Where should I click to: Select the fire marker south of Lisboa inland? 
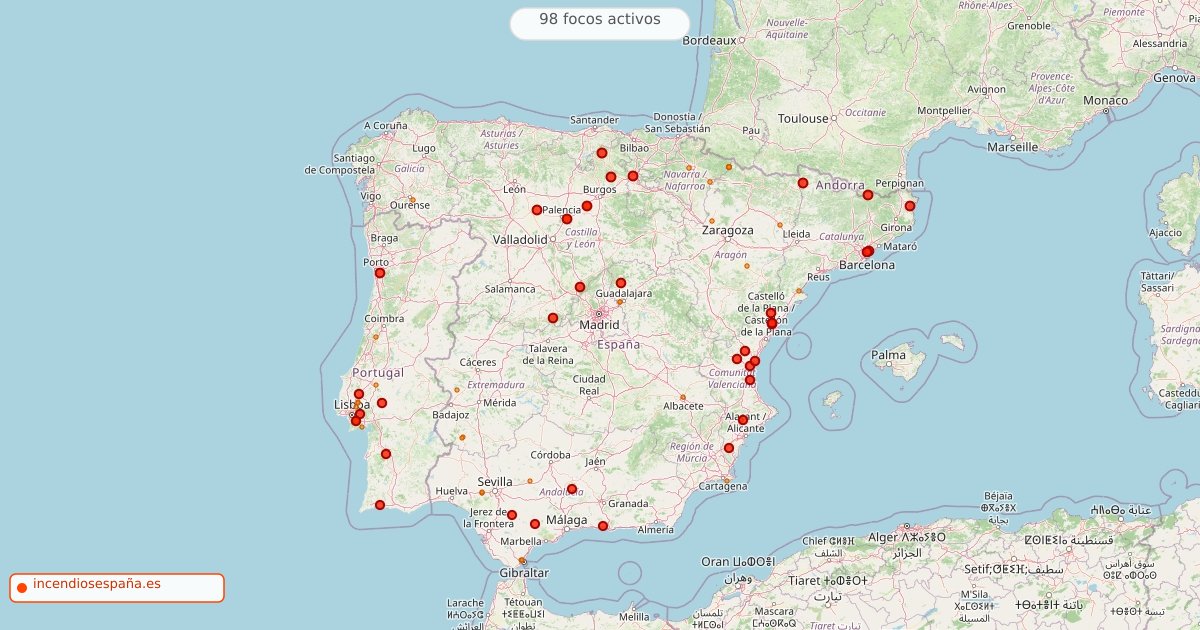386,454
